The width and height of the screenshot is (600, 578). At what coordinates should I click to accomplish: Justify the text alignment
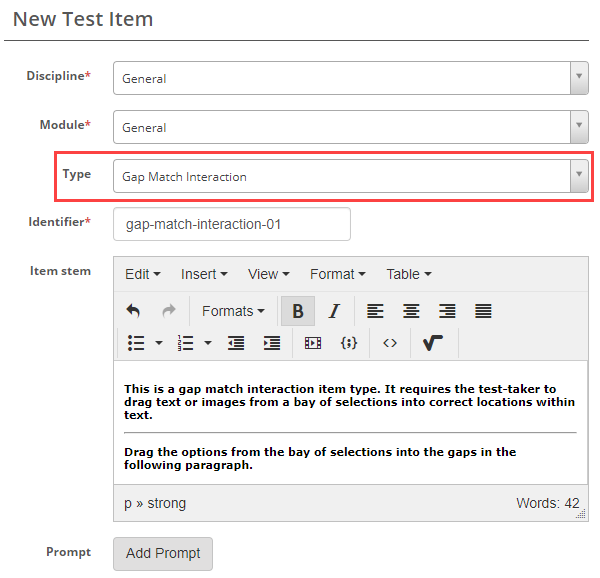click(x=483, y=311)
